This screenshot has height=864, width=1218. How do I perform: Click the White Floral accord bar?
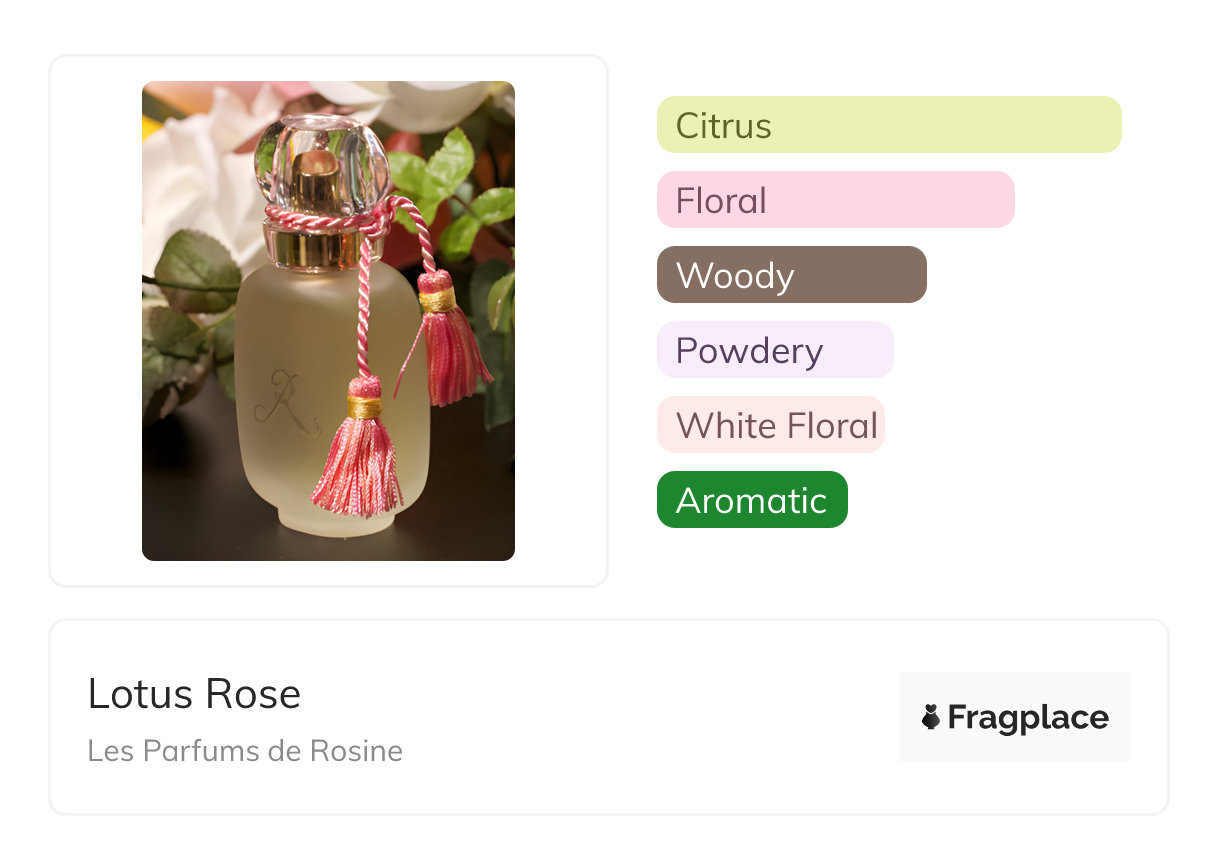pos(770,425)
